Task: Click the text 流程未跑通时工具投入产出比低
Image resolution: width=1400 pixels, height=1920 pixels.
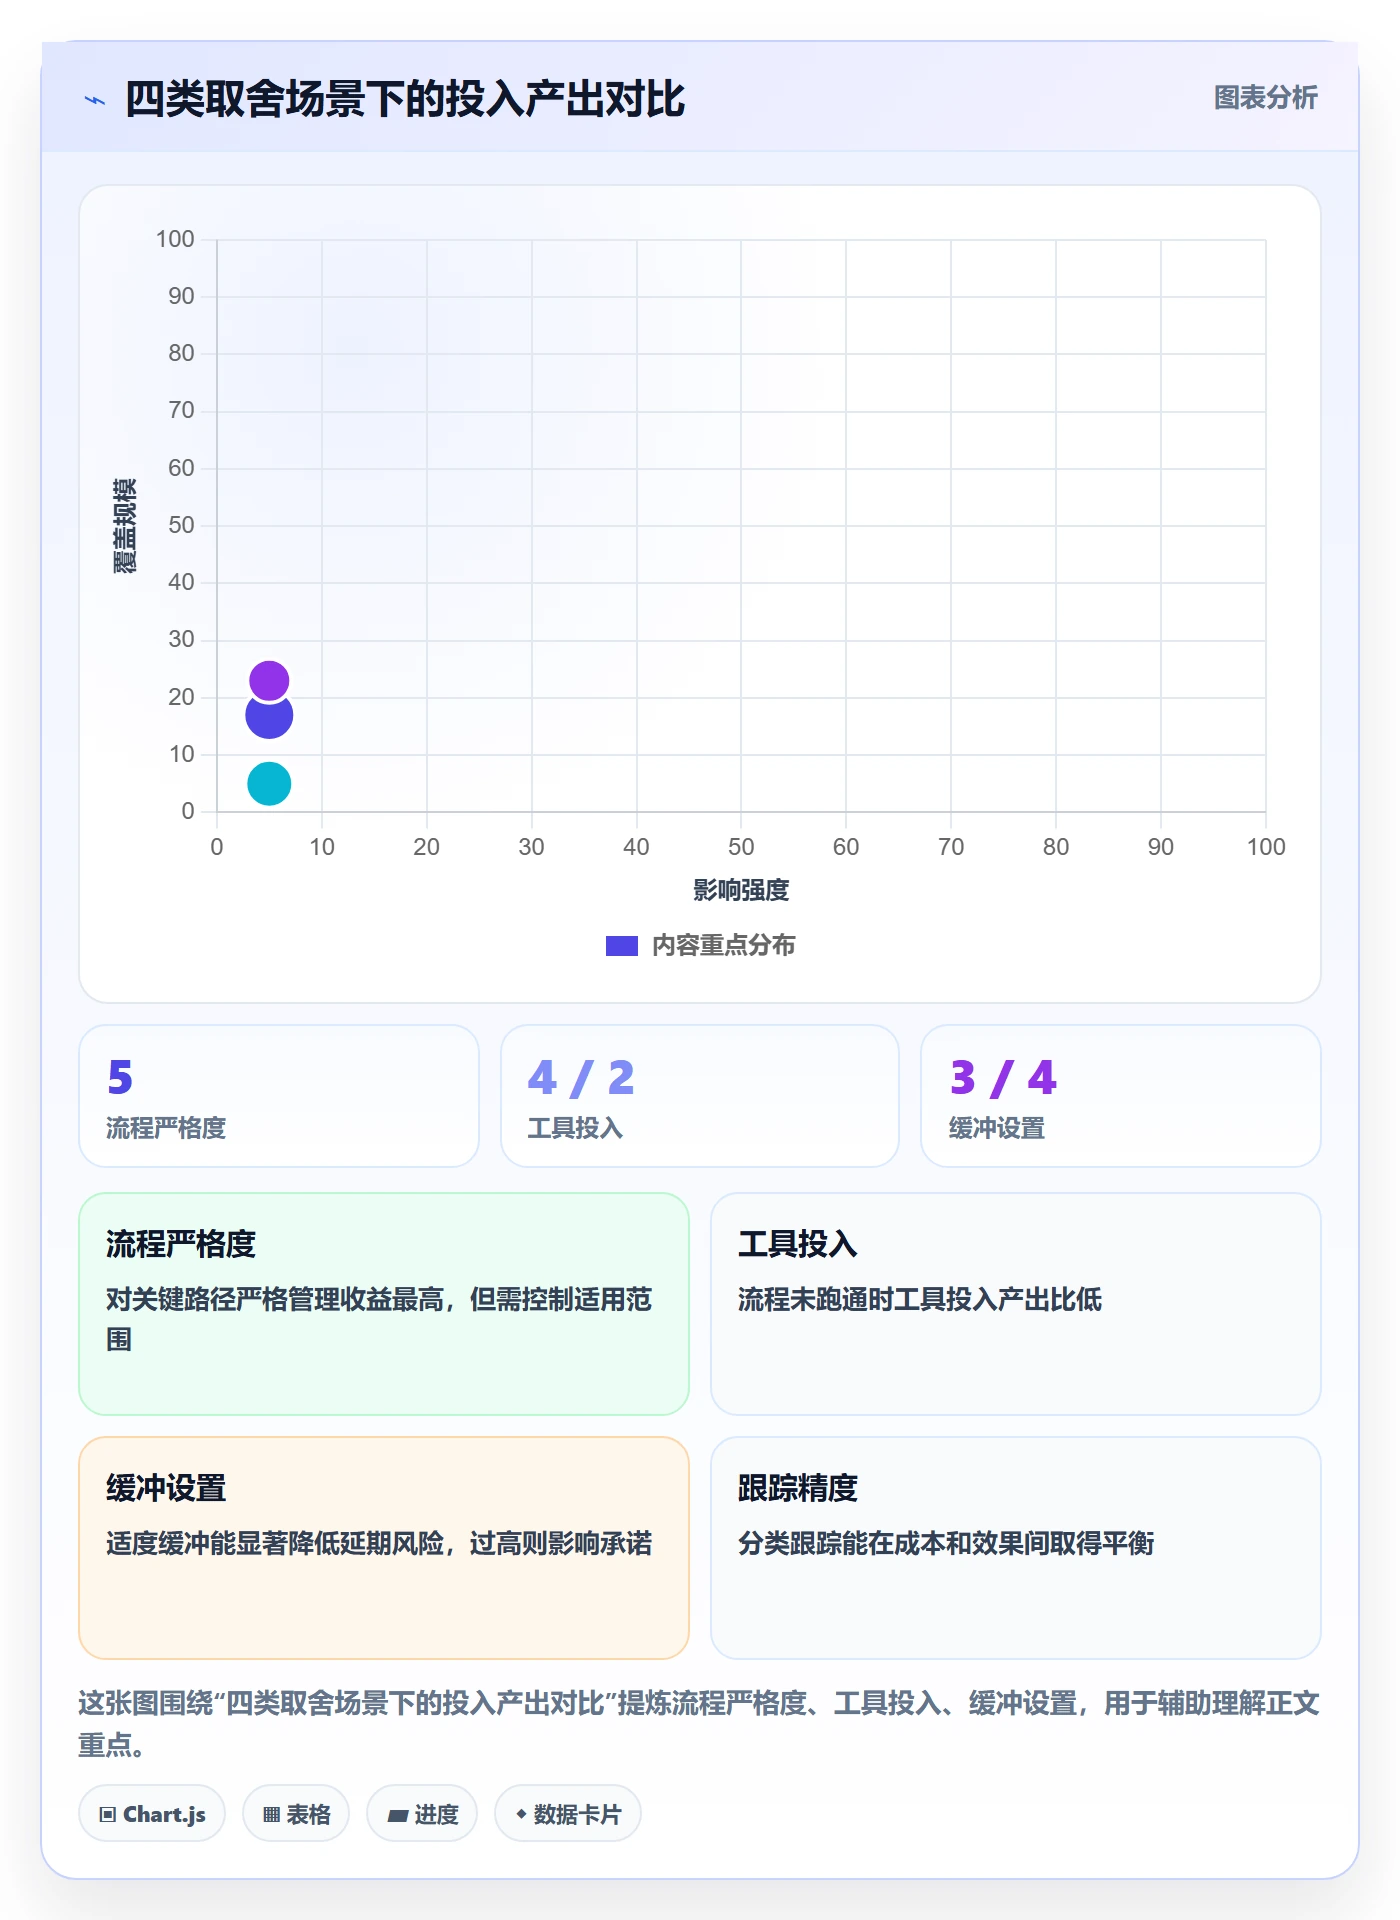Action: coord(920,1299)
